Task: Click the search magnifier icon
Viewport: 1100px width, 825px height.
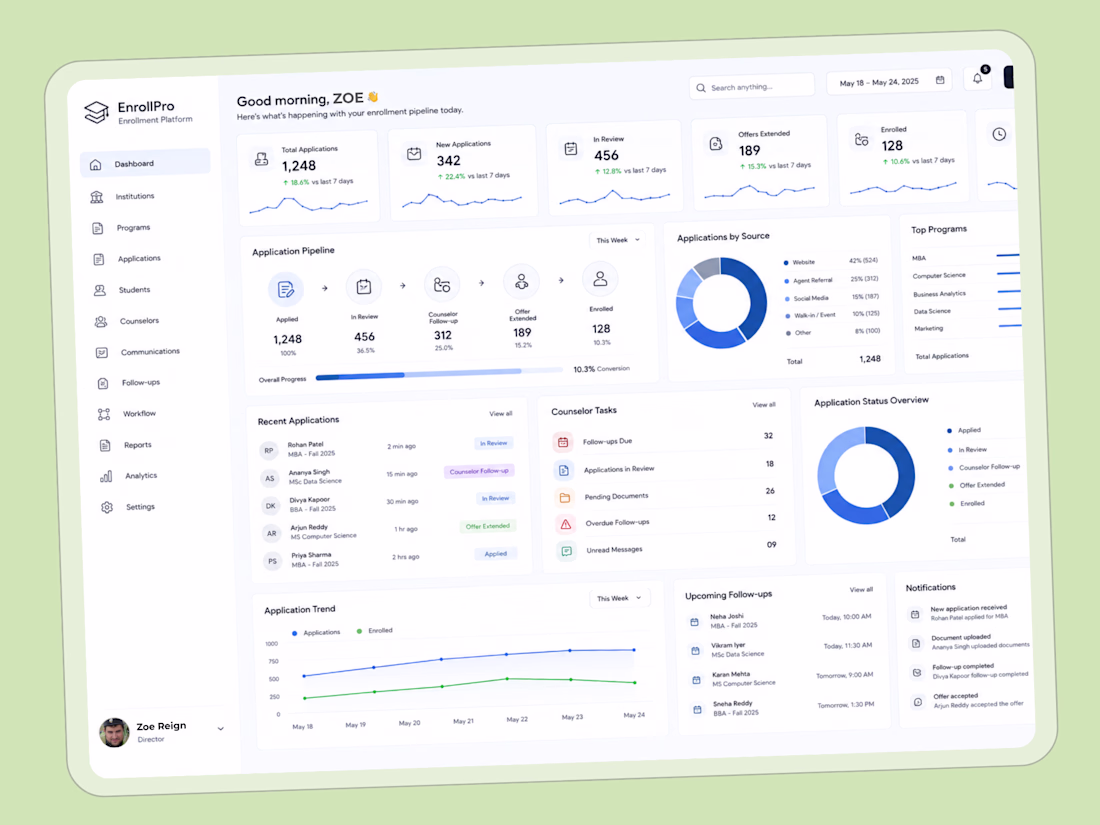Action: point(700,88)
